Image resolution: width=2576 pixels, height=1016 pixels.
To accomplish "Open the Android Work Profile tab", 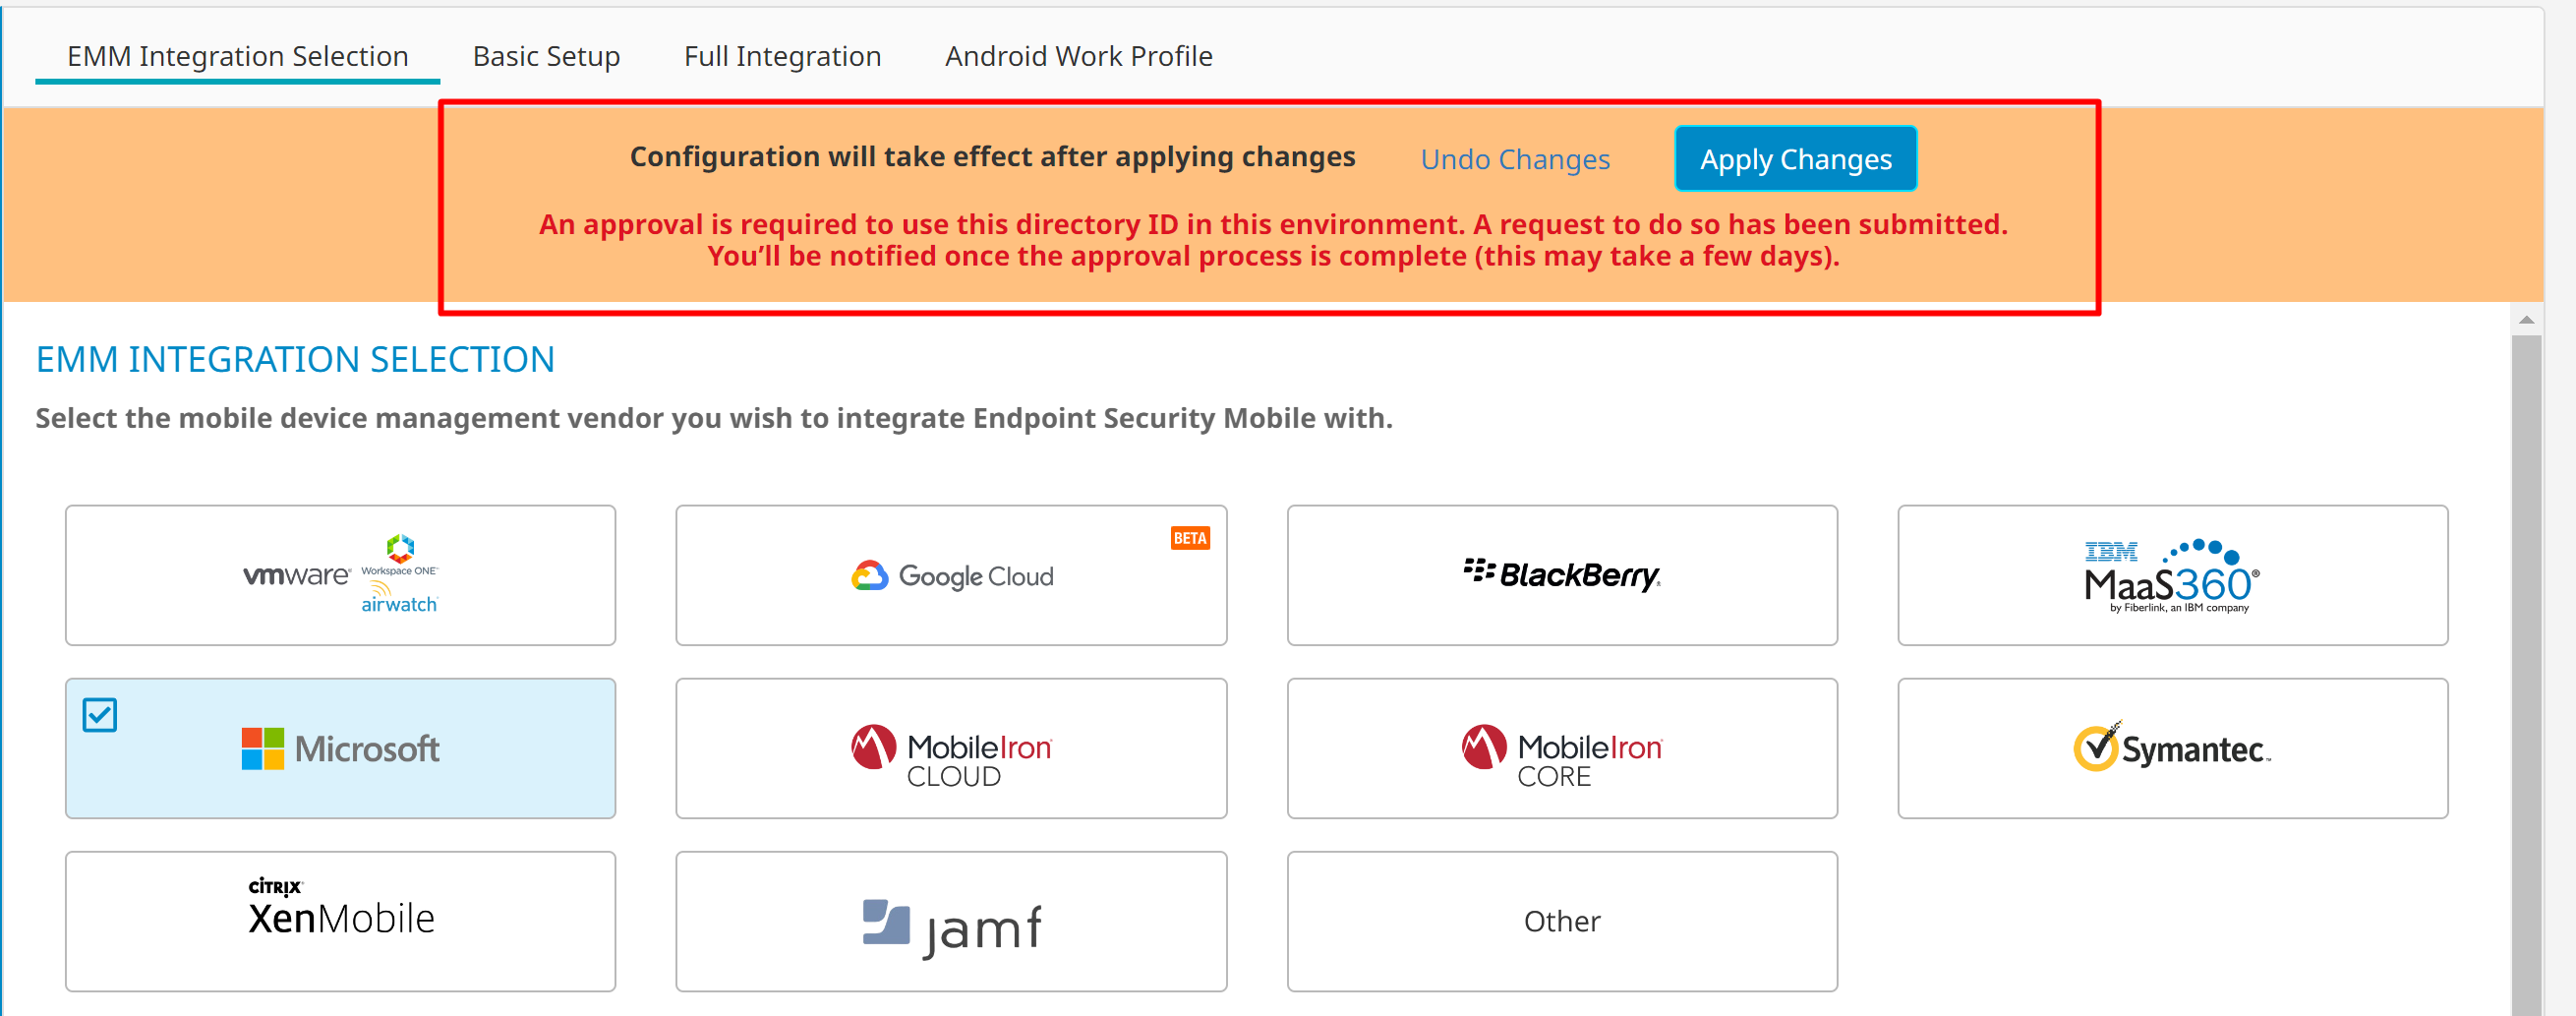I will point(1078,56).
